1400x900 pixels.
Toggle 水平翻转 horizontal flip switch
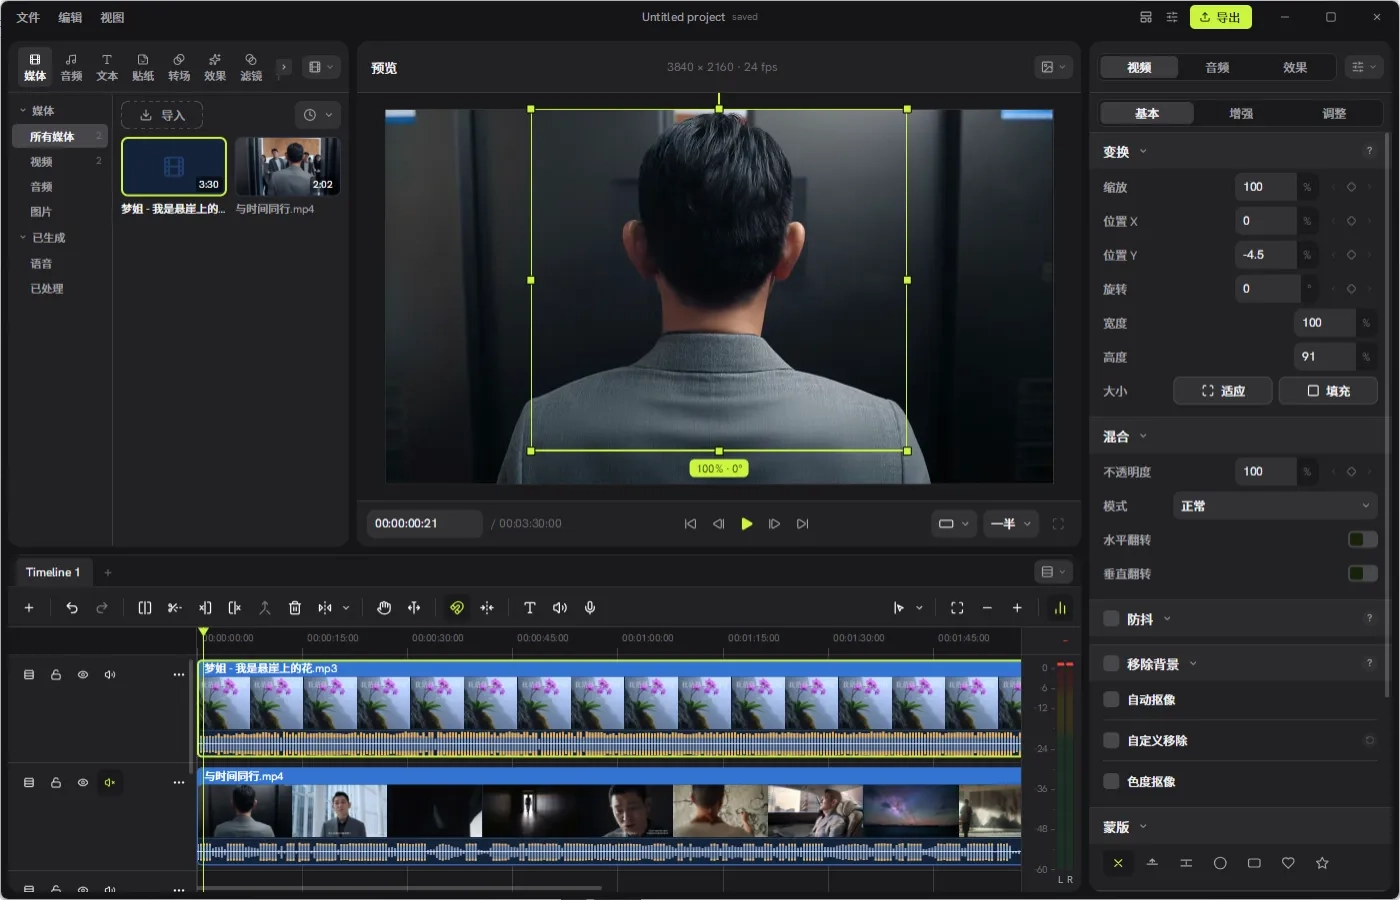tap(1362, 540)
